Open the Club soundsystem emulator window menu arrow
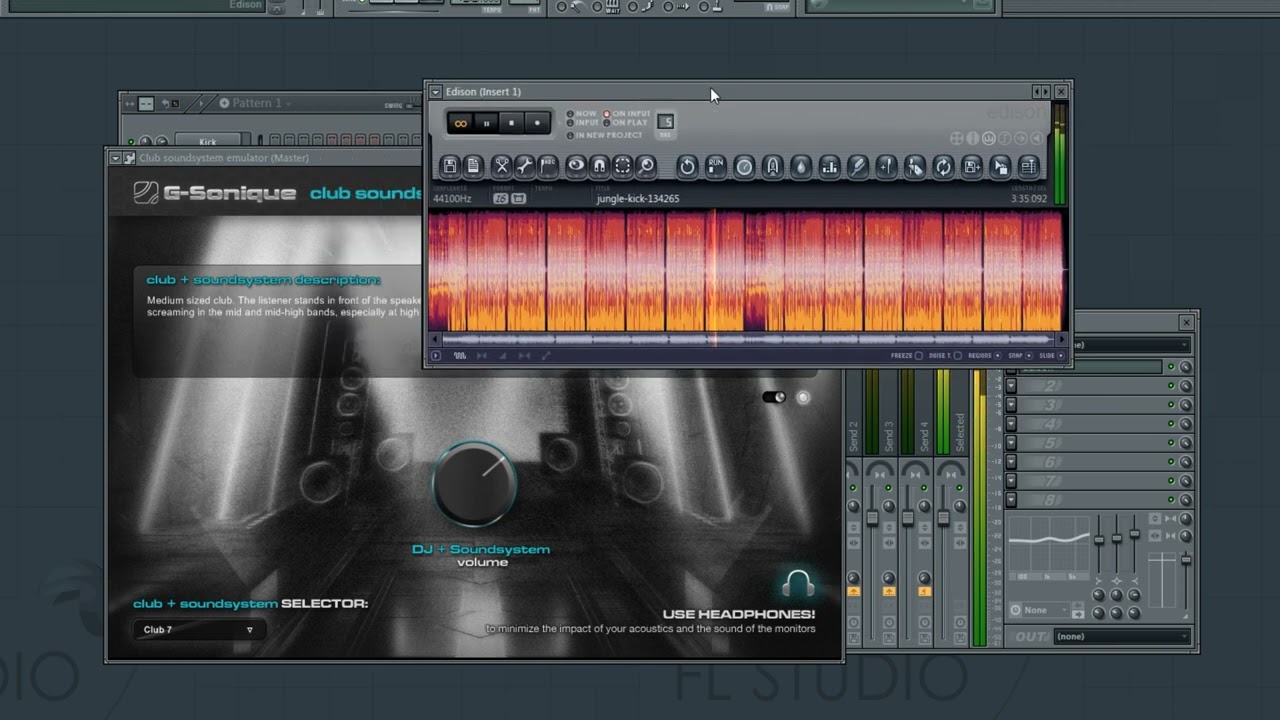Viewport: 1280px width, 720px height. pos(115,158)
